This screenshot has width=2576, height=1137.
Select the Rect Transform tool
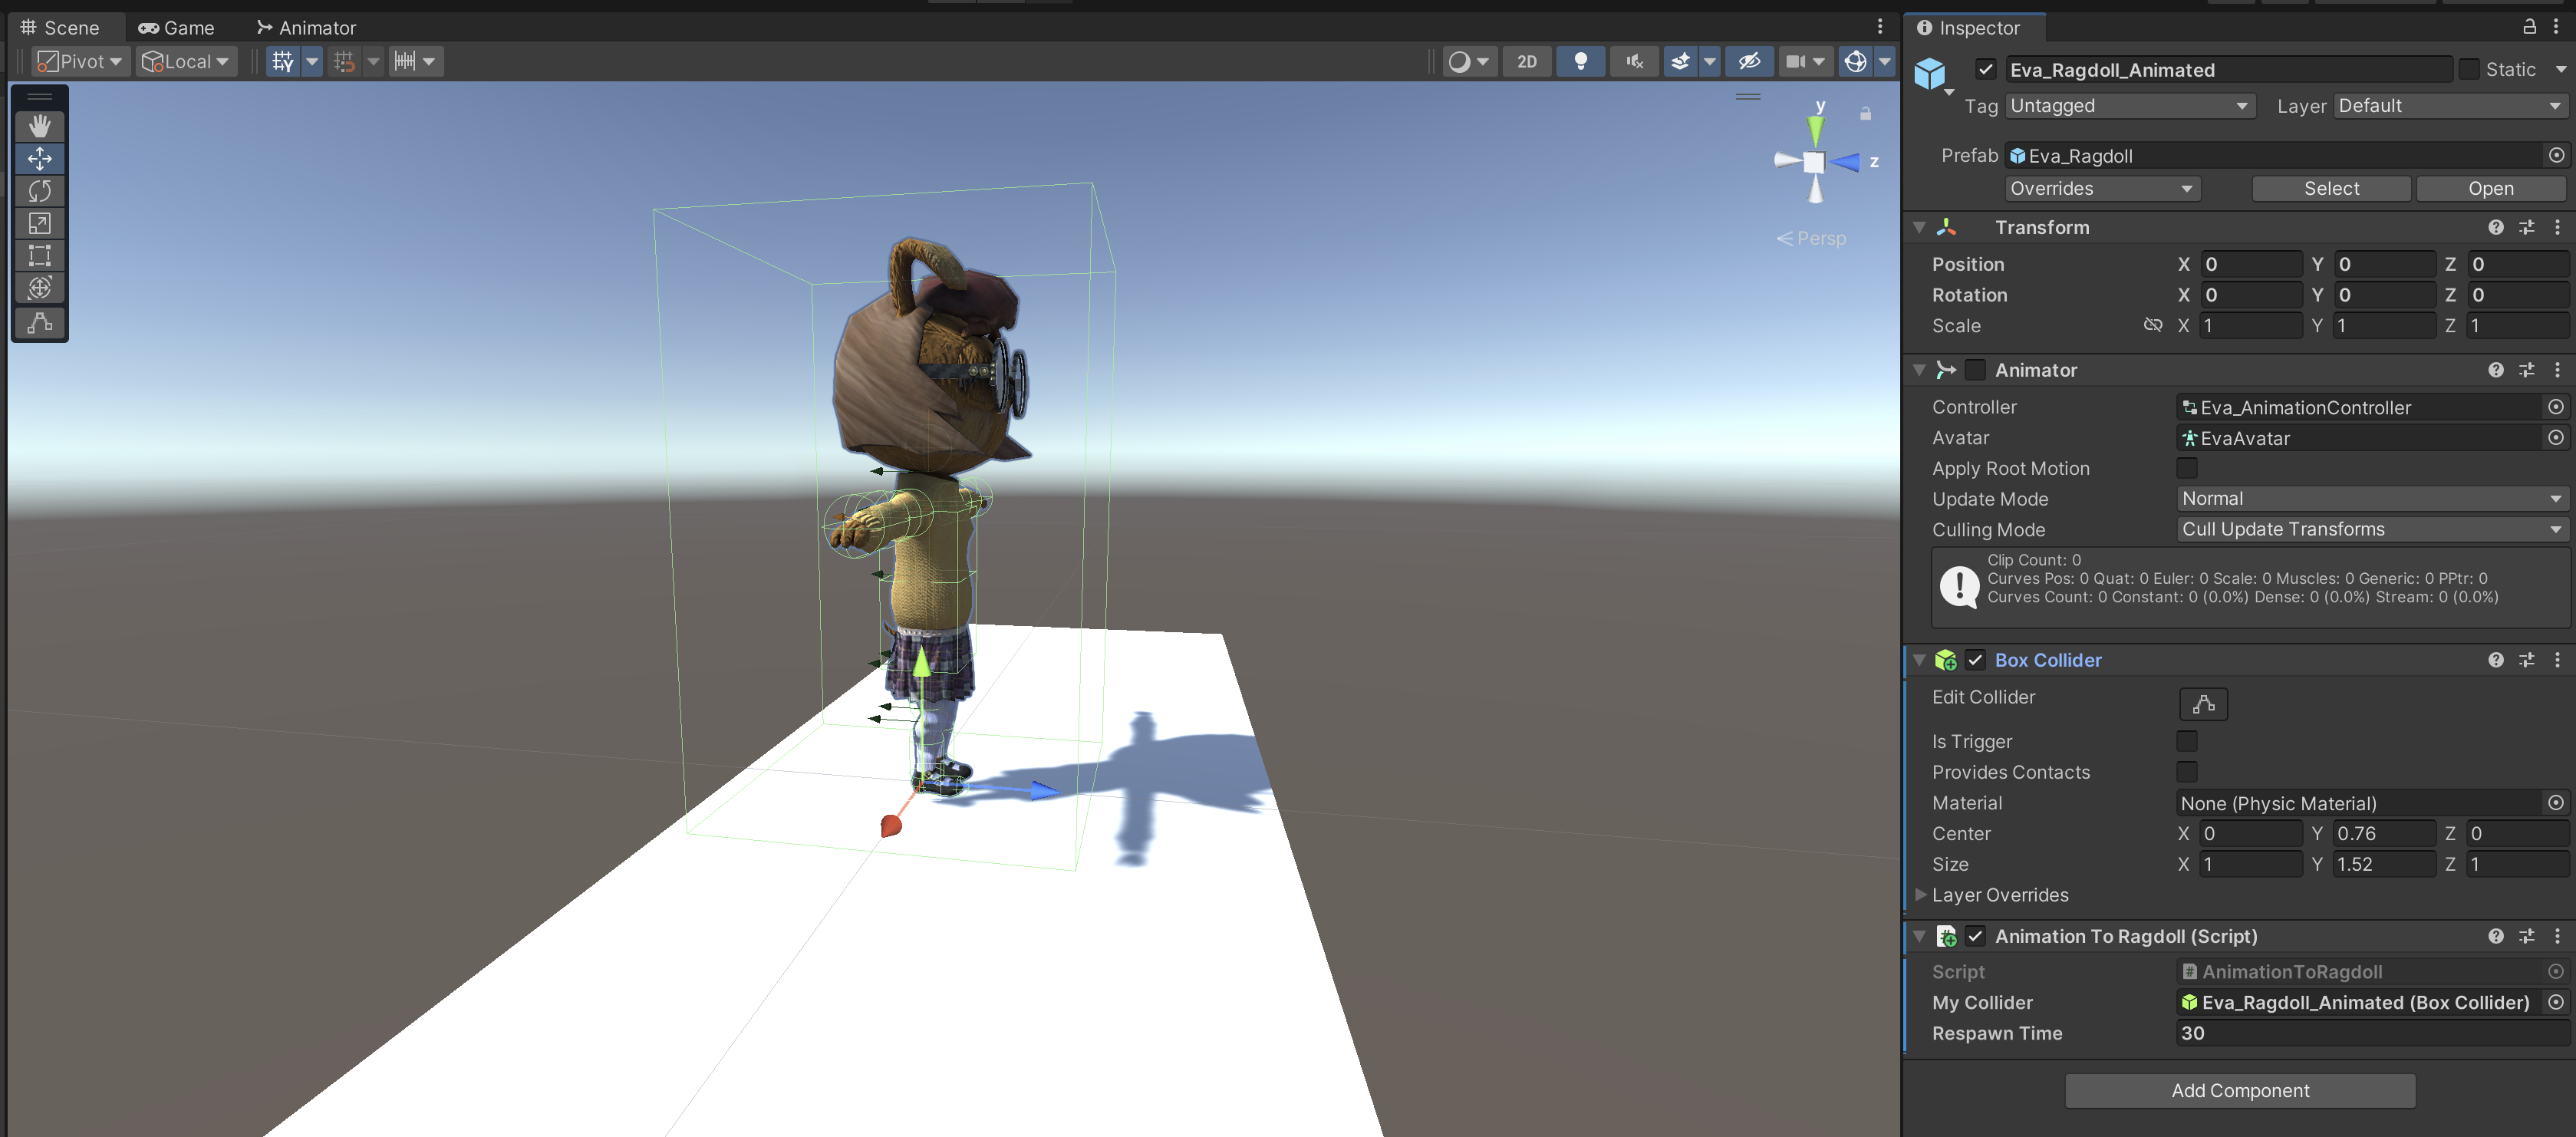(40, 256)
